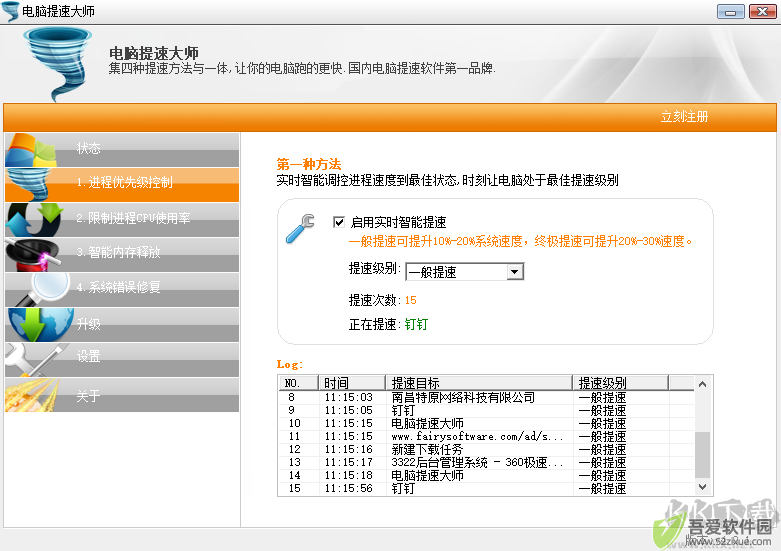Click the blue wrench icon in settings box
Image resolution: width=781 pixels, height=551 pixels.
click(300, 229)
